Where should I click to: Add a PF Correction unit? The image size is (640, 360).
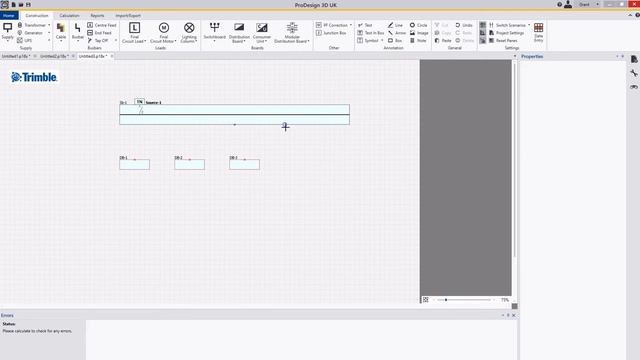tap(332, 25)
